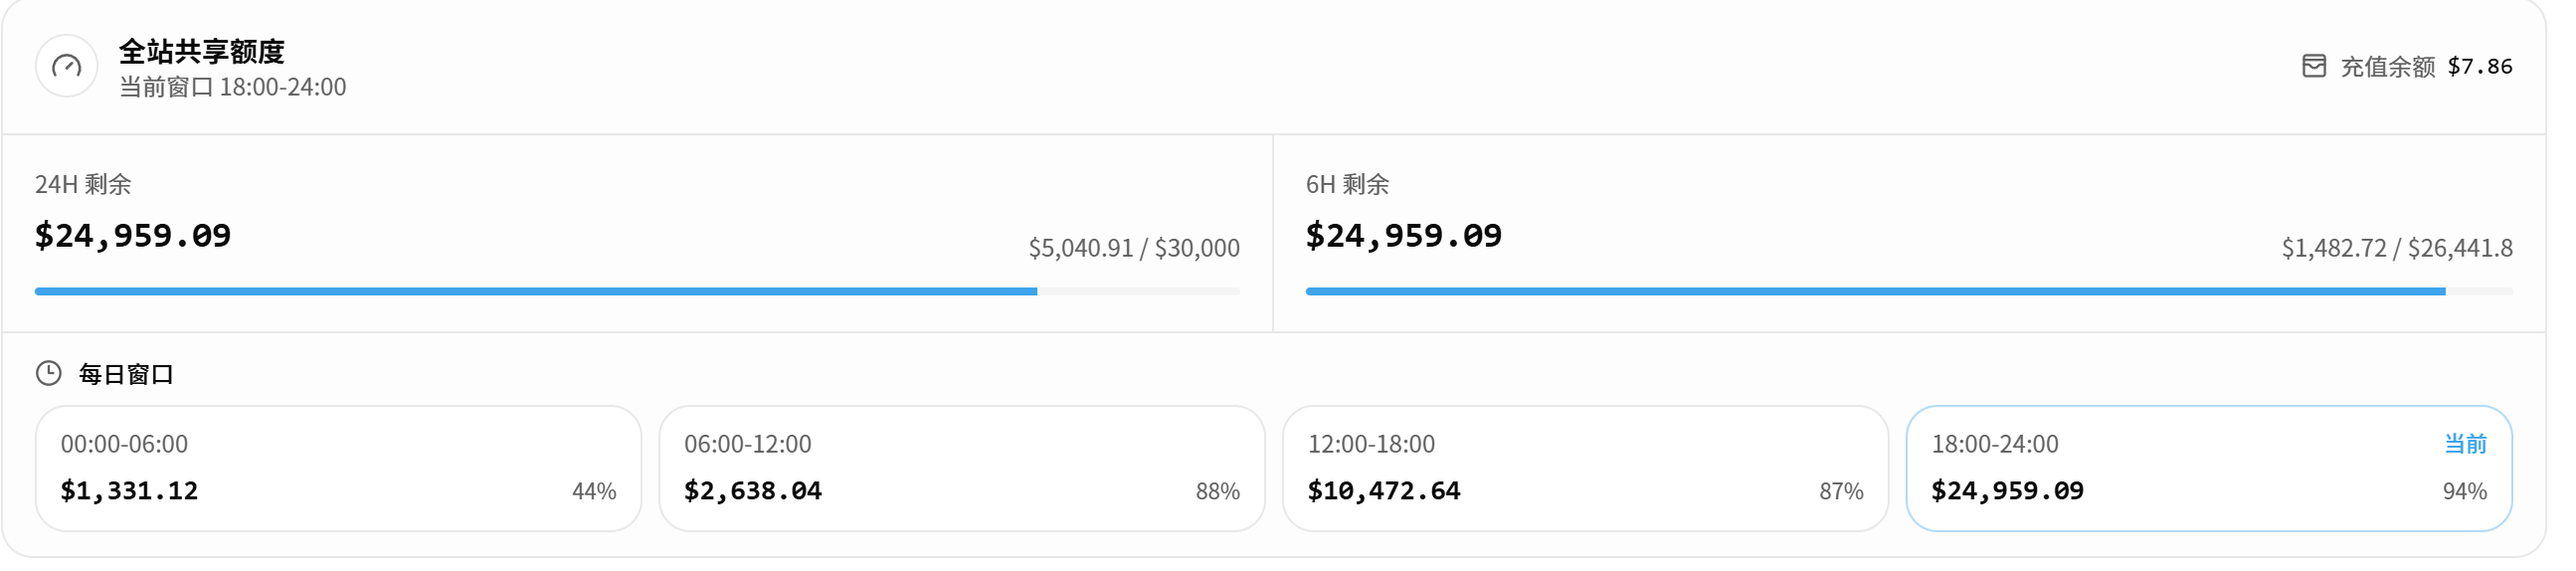
Task: Click the 6H remaining progress bar
Action: 1909,292
